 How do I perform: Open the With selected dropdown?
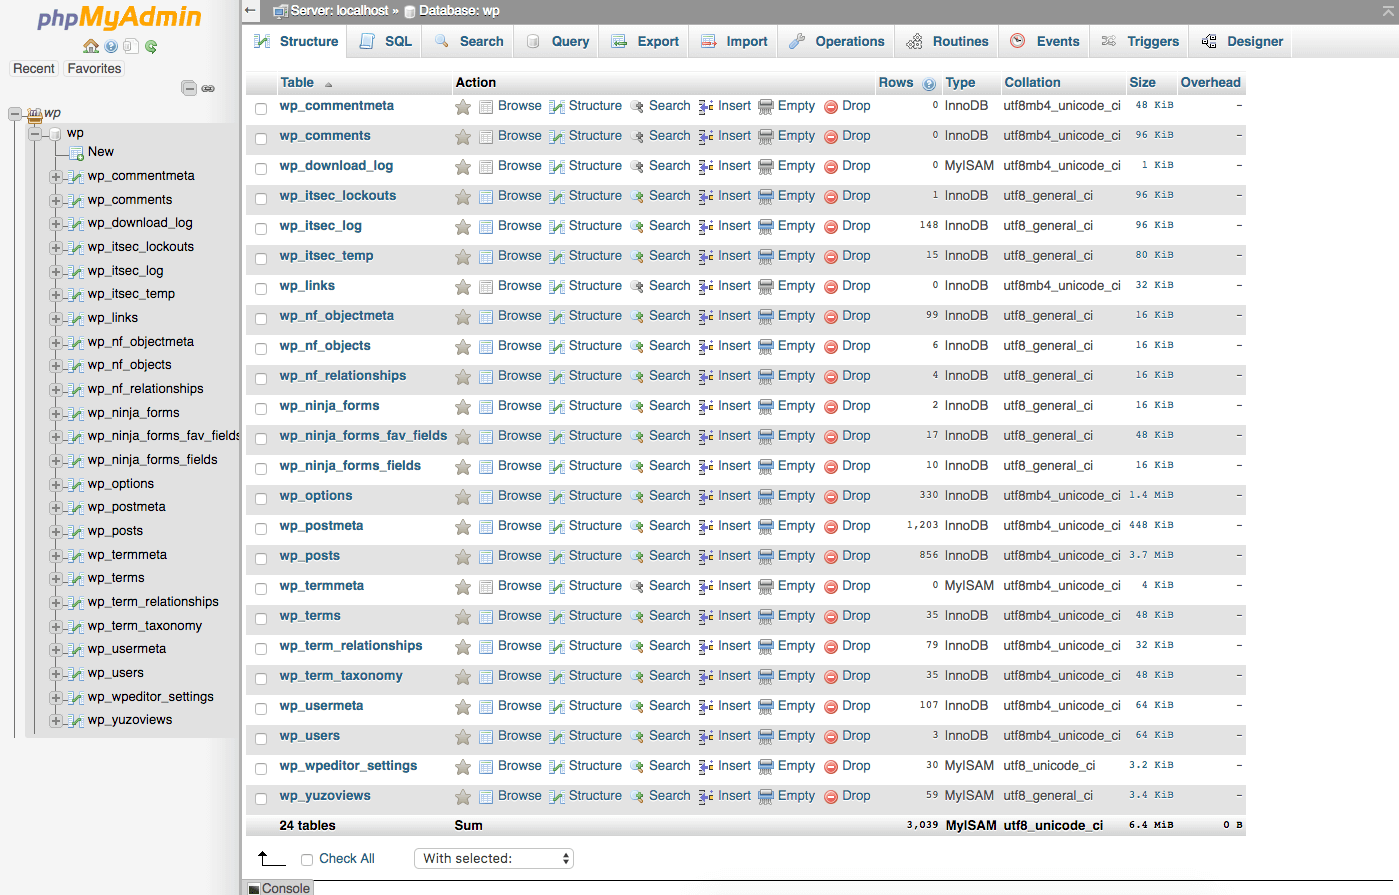(494, 858)
